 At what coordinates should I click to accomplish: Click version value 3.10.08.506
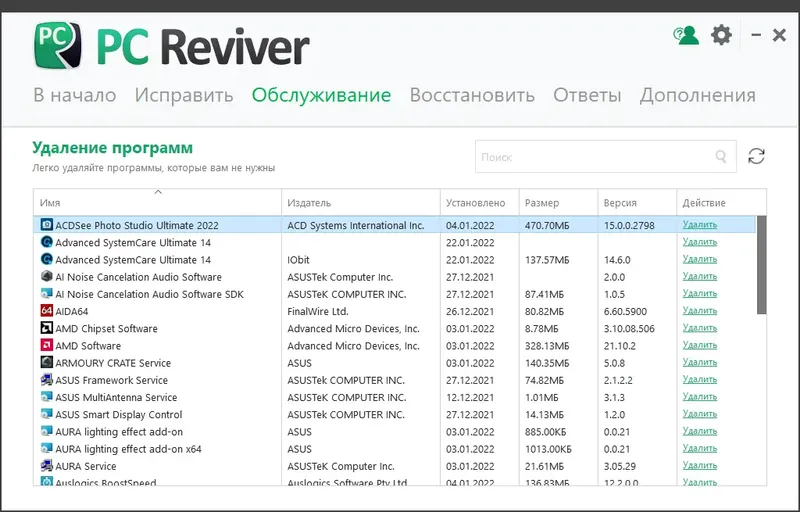629,328
